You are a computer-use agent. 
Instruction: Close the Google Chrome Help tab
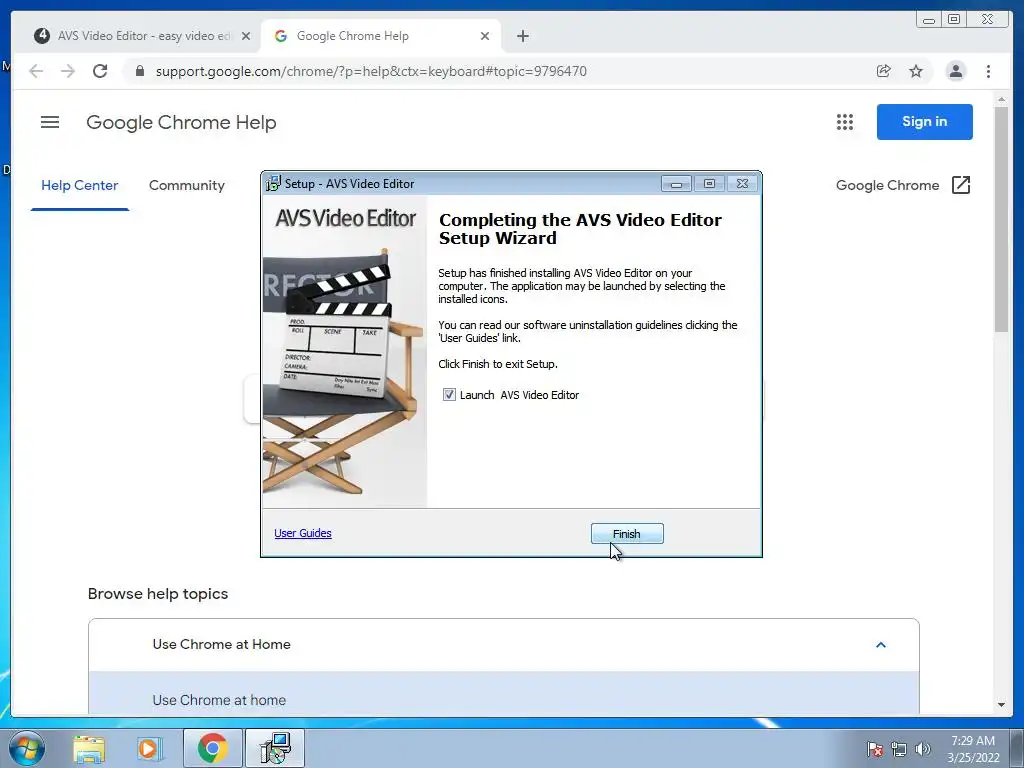485,36
